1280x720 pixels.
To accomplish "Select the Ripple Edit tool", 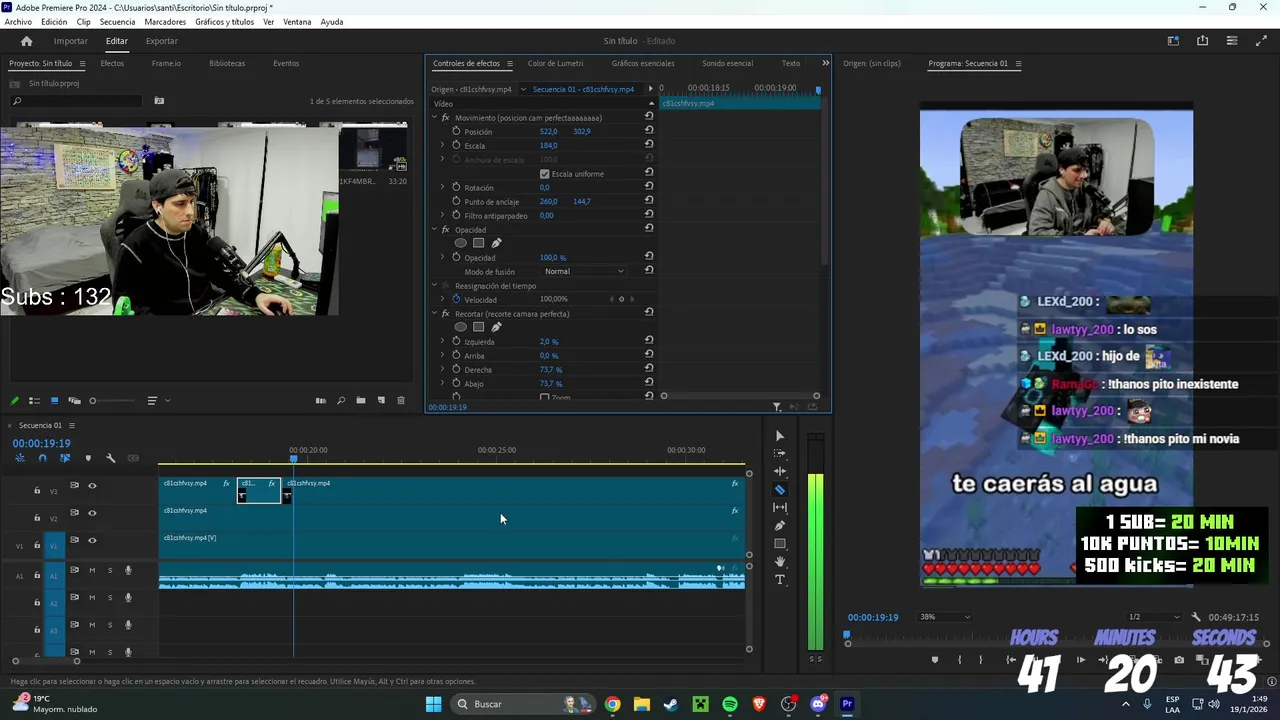I will pyautogui.click(x=780, y=472).
